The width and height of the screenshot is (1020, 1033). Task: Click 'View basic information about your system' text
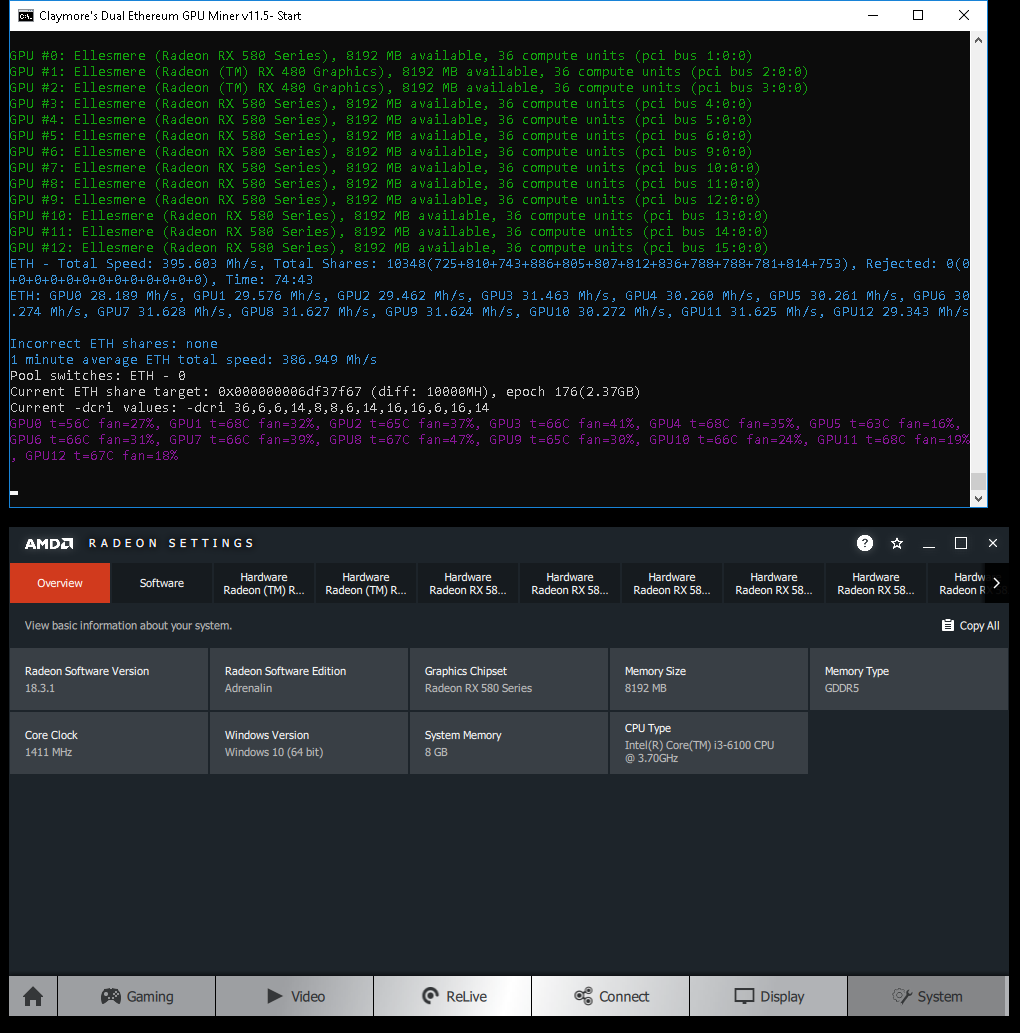click(x=128, y=625)
